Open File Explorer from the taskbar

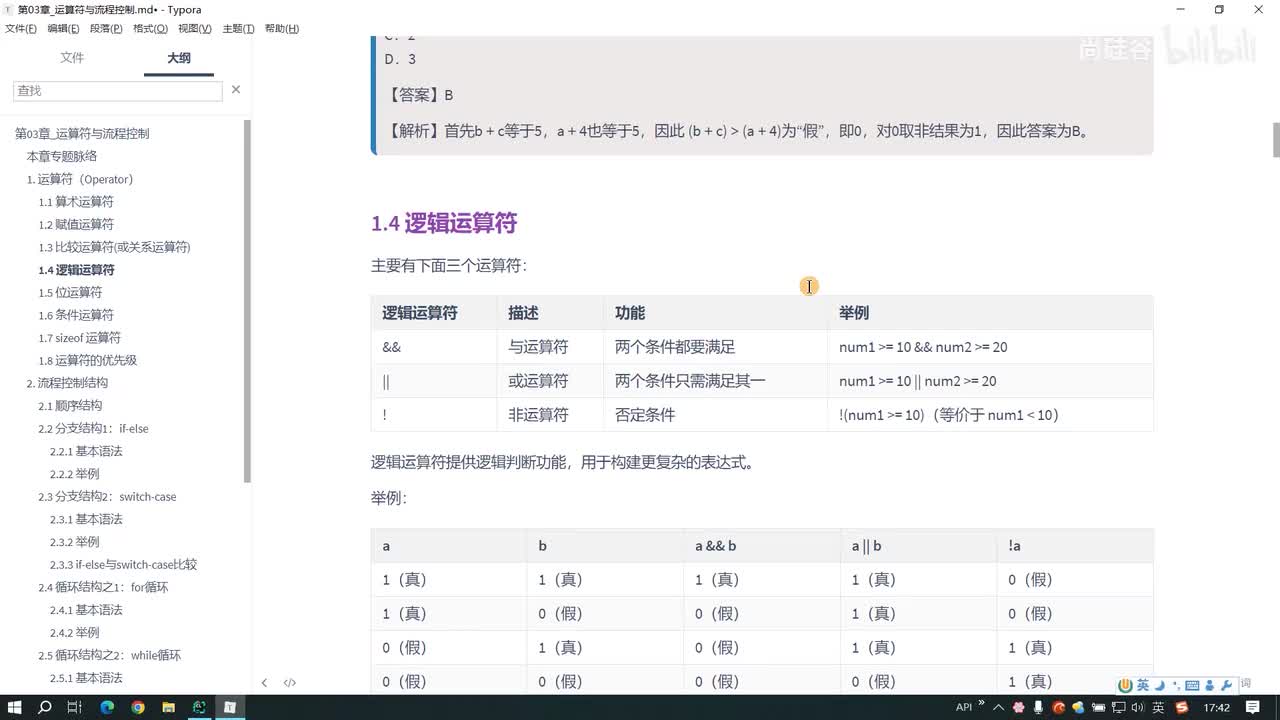(x=168, y=707)
